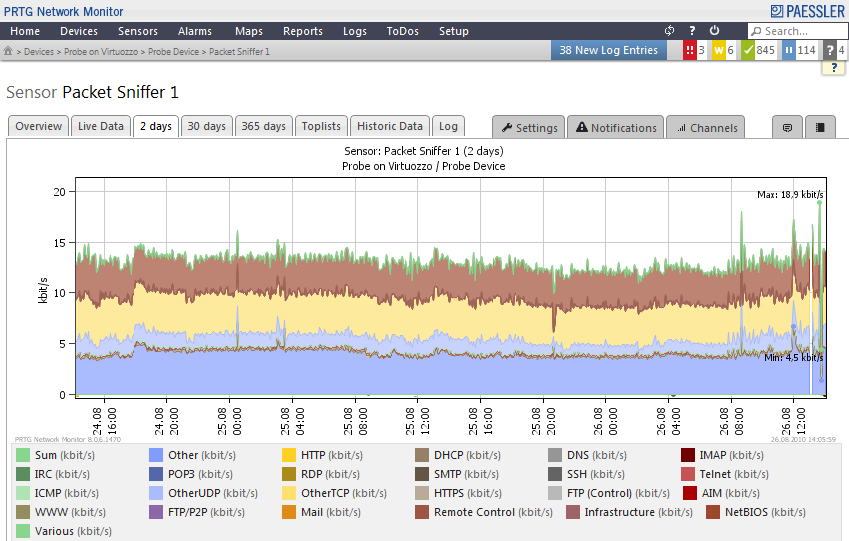Open the Historic Data tab
This screenshot has width=849, height=541.
click(390, 126)
